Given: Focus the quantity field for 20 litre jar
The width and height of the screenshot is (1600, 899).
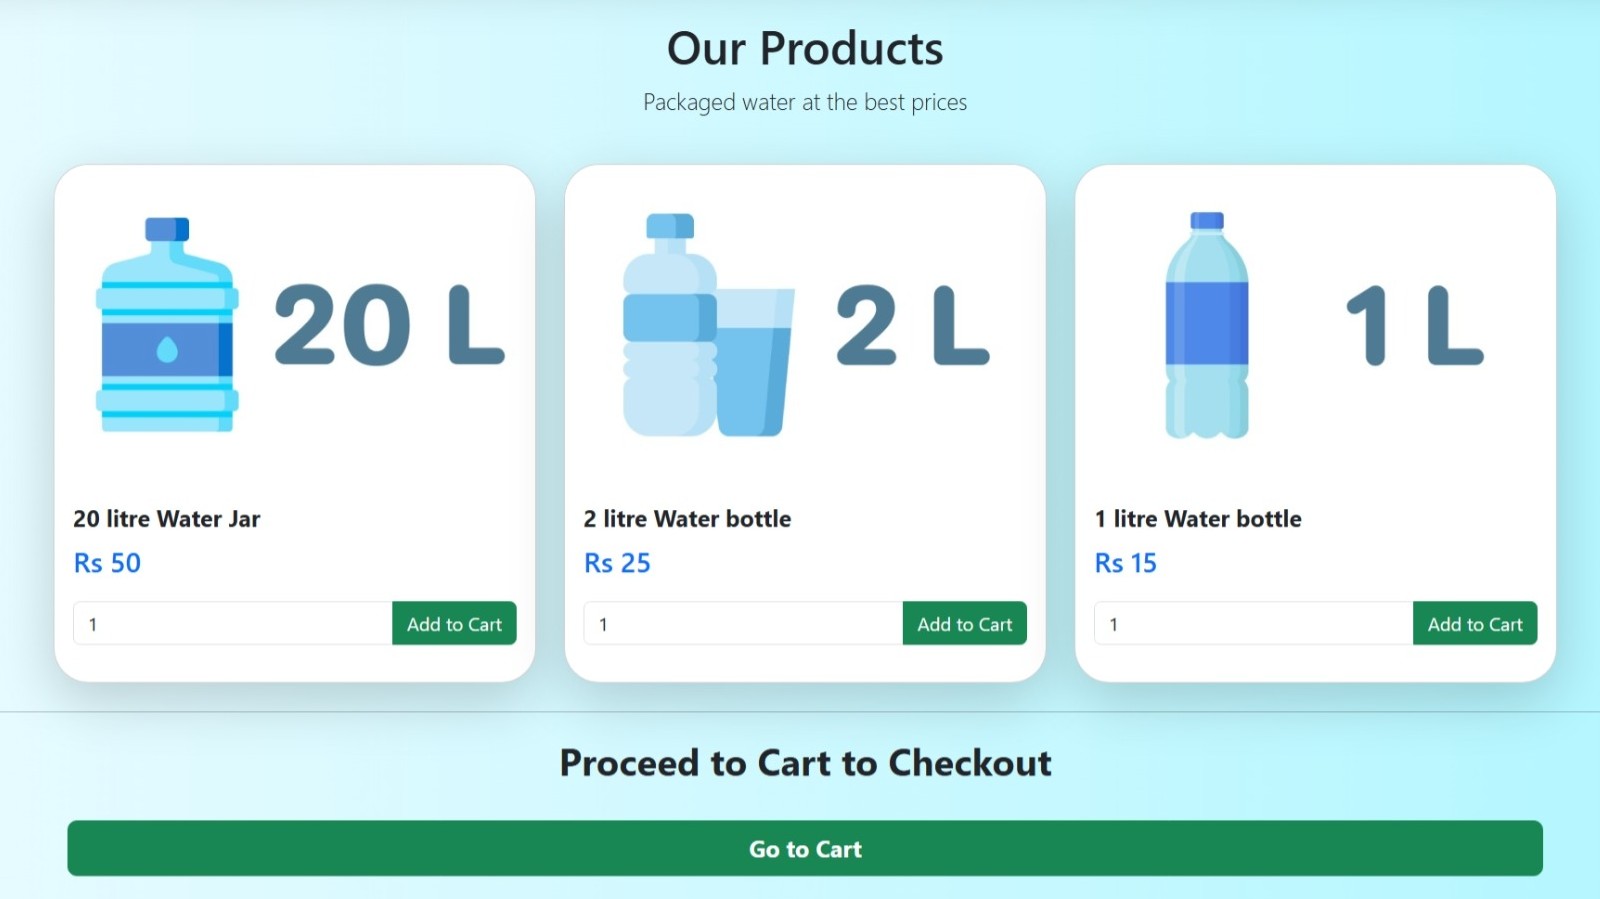Looking at the screenshot, I should pos(233,623).
